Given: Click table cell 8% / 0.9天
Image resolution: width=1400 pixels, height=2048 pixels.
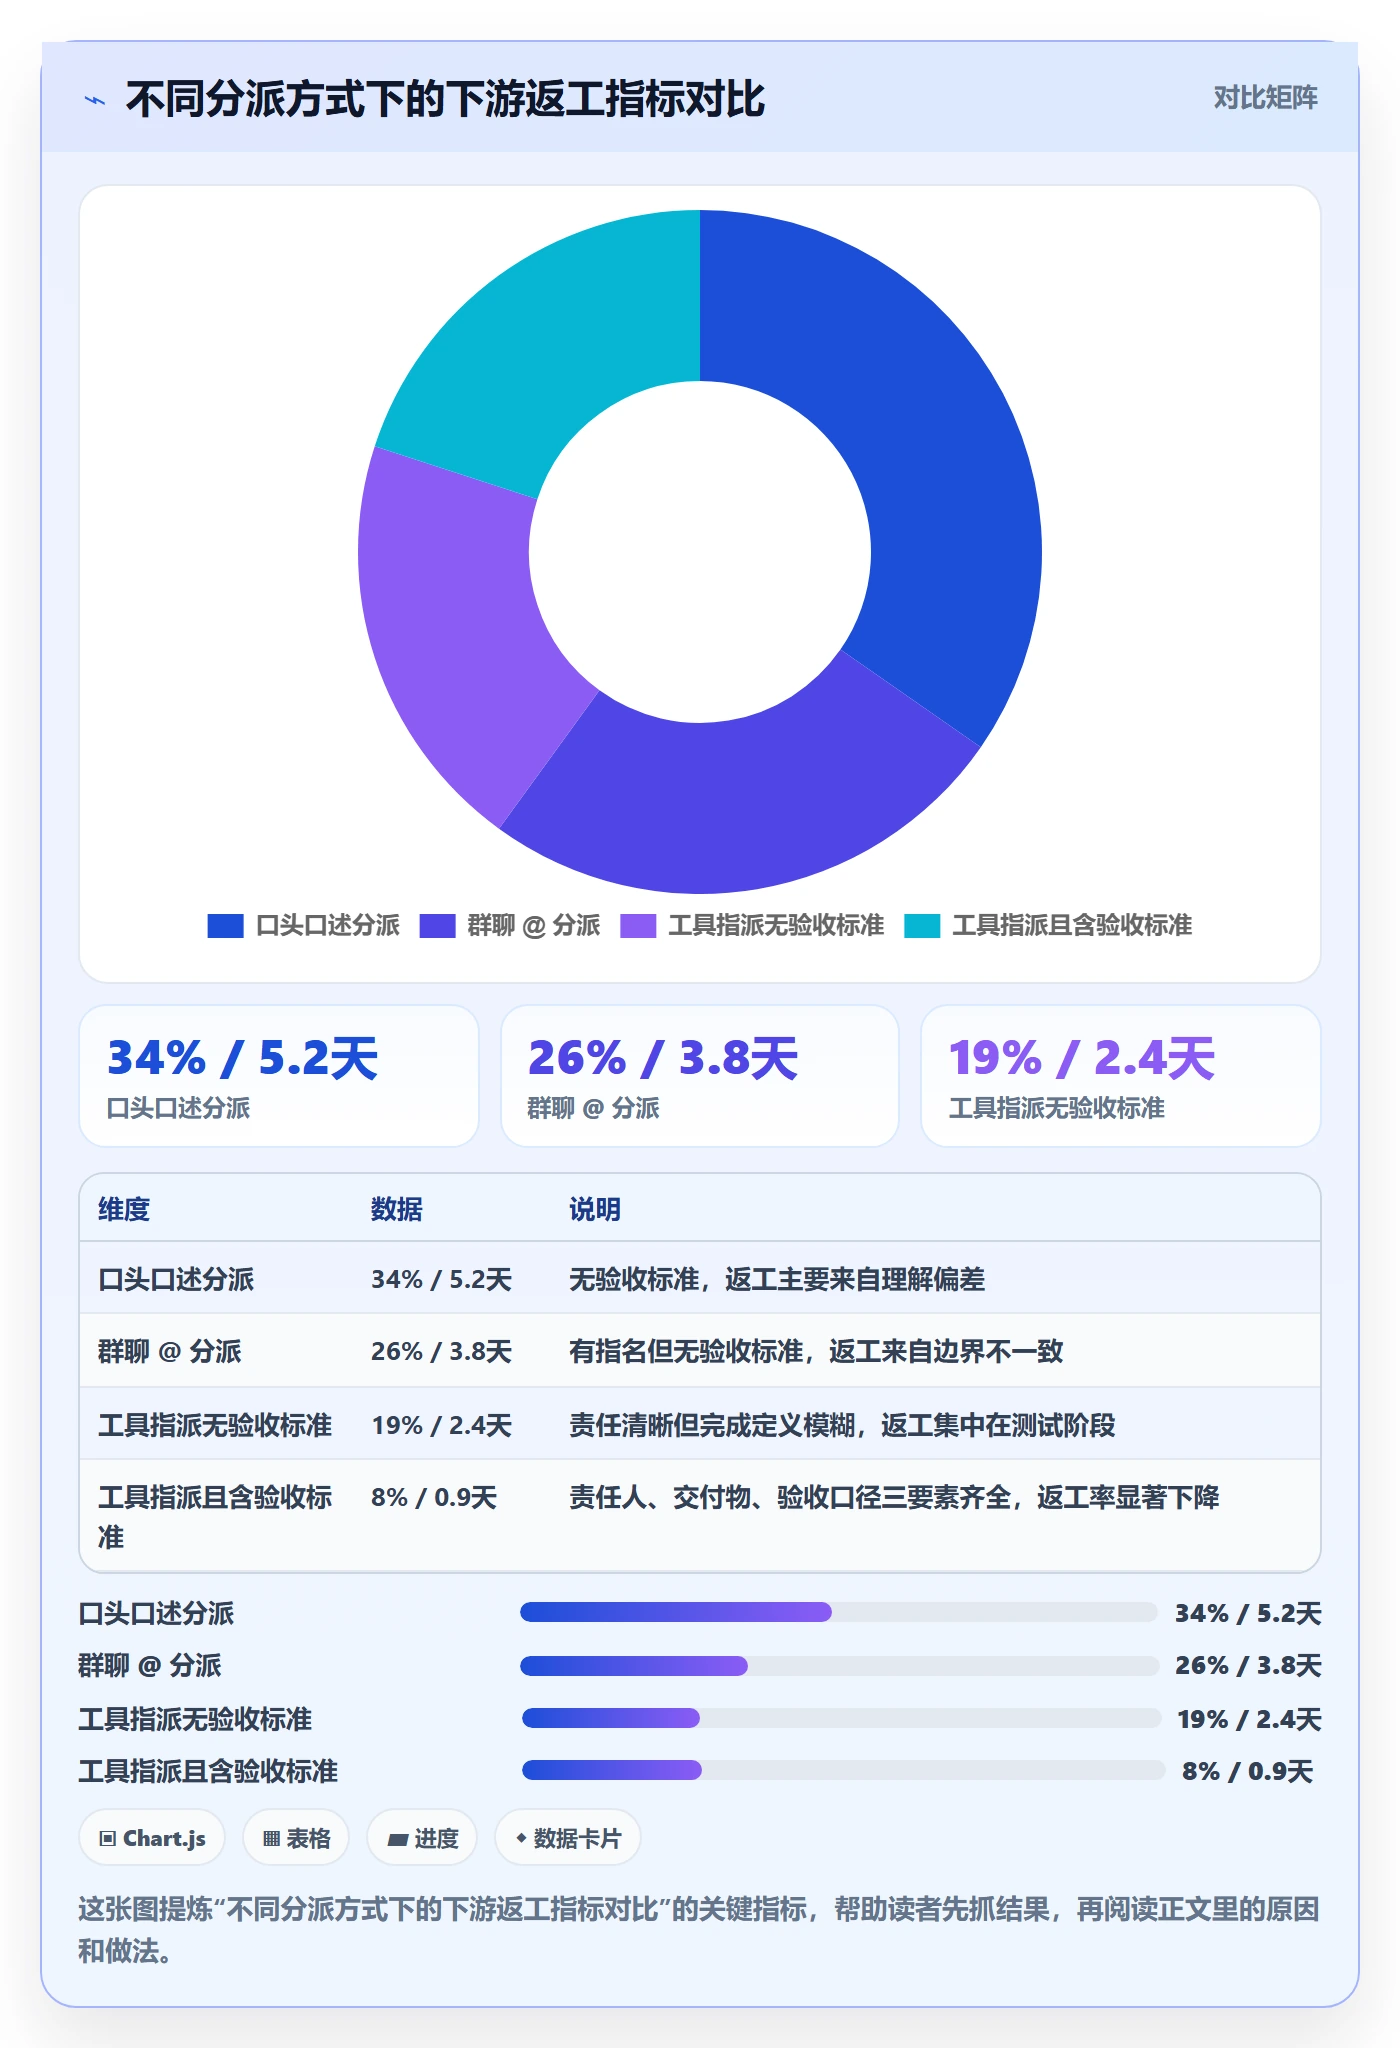Looking at the screenshot, I should coord(434,1497).
